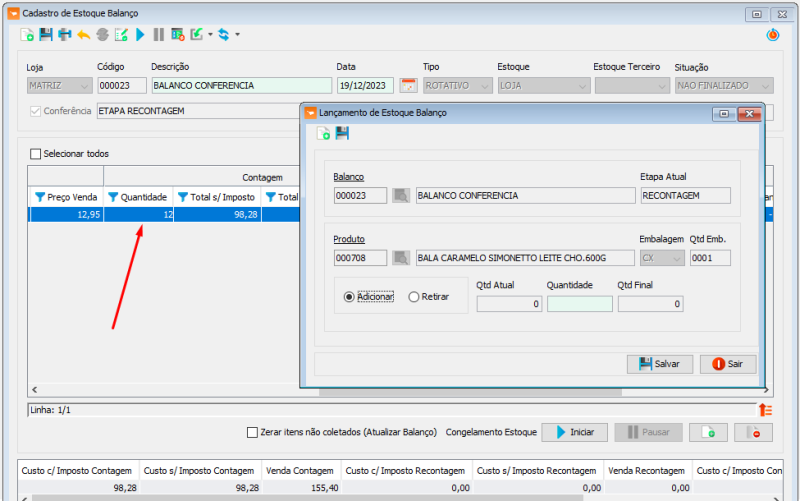Click the Iniciar congelamento button

(x=575, y=432)
